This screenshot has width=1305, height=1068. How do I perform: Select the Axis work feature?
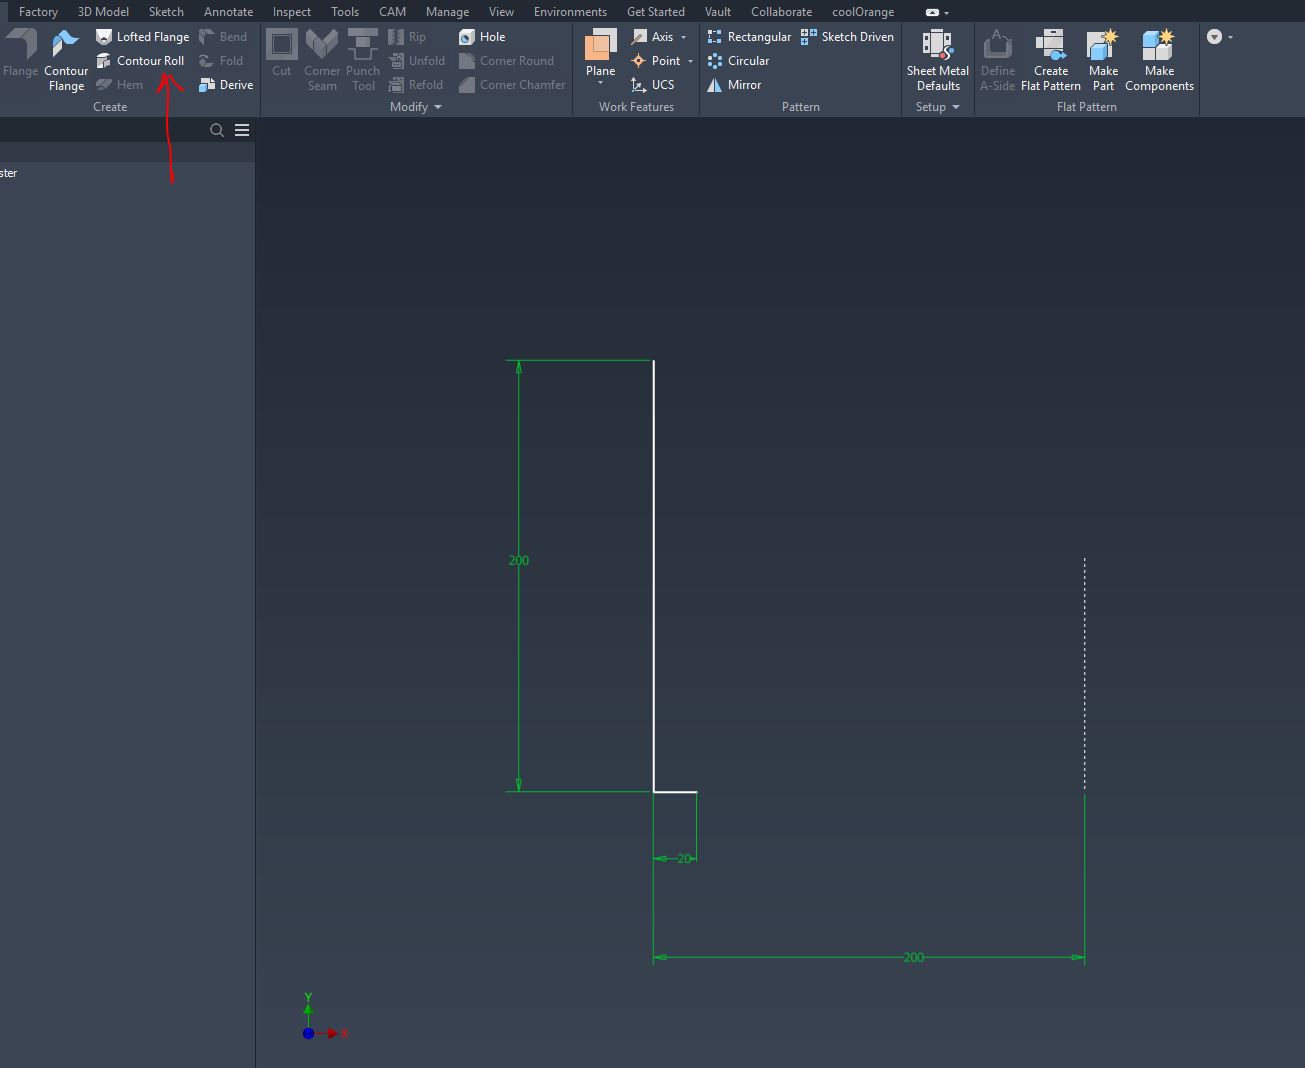click(x=653, y=37)
